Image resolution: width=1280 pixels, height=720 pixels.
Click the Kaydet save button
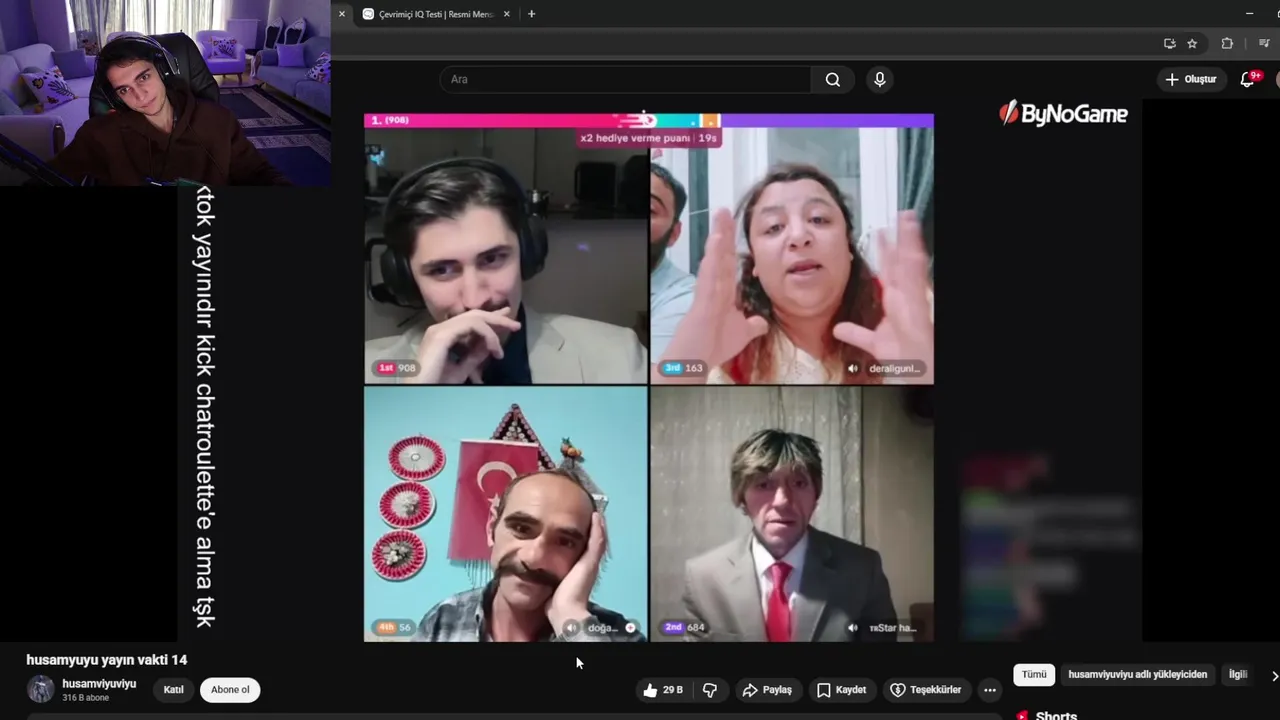(841, 690)
